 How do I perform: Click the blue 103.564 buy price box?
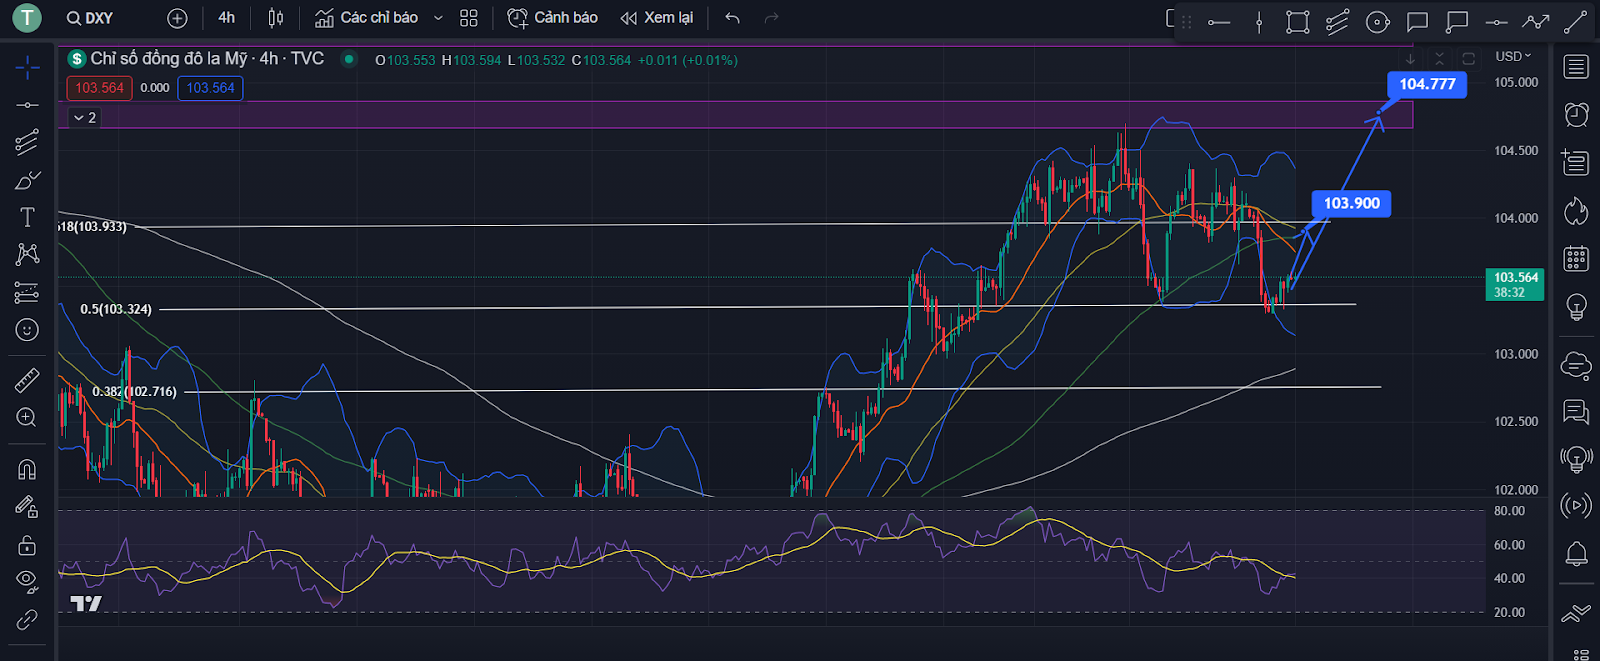point(210,88)
